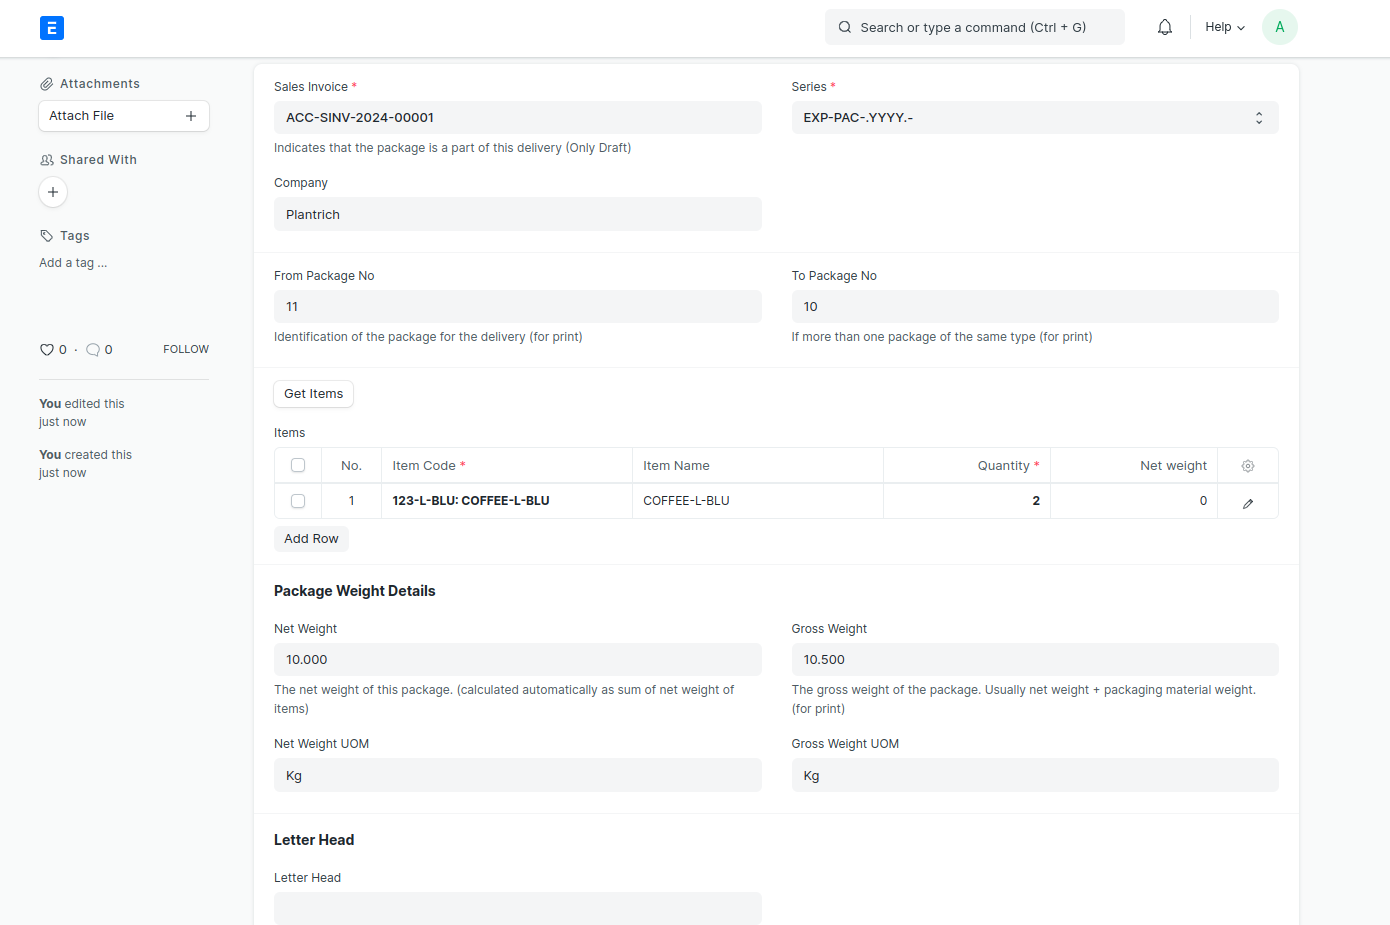Click the ERPNext home logo icon

click(52, 28)
